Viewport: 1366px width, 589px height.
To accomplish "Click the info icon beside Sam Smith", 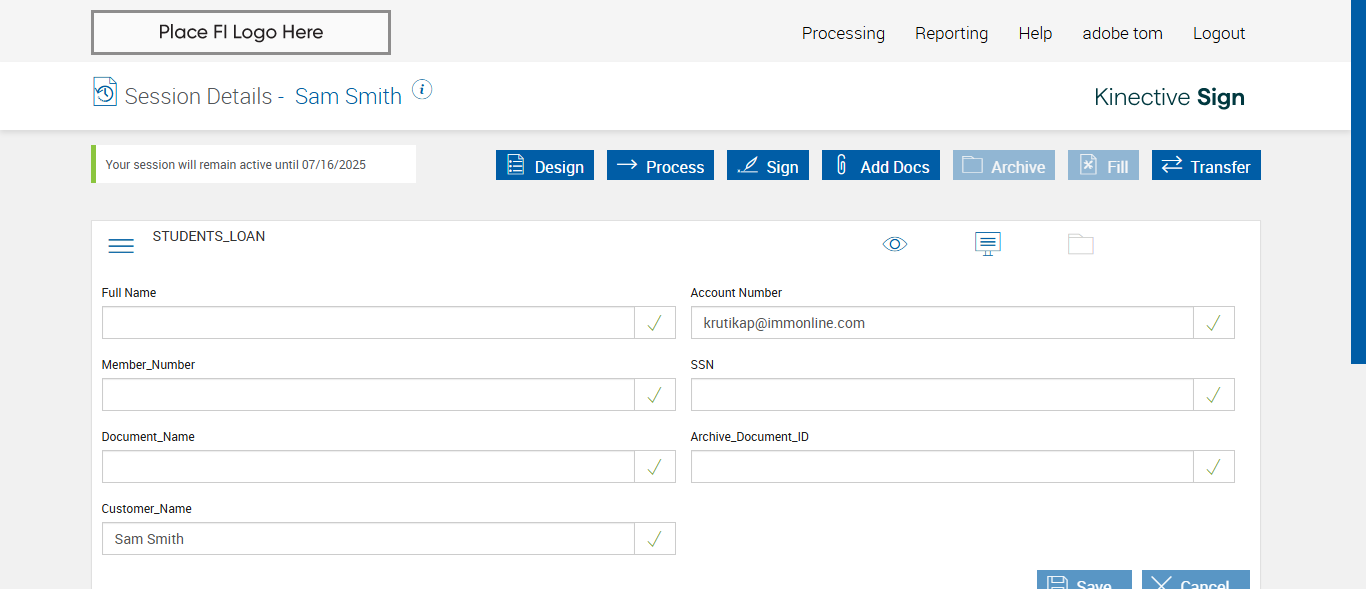I will [x=422, y=90].
